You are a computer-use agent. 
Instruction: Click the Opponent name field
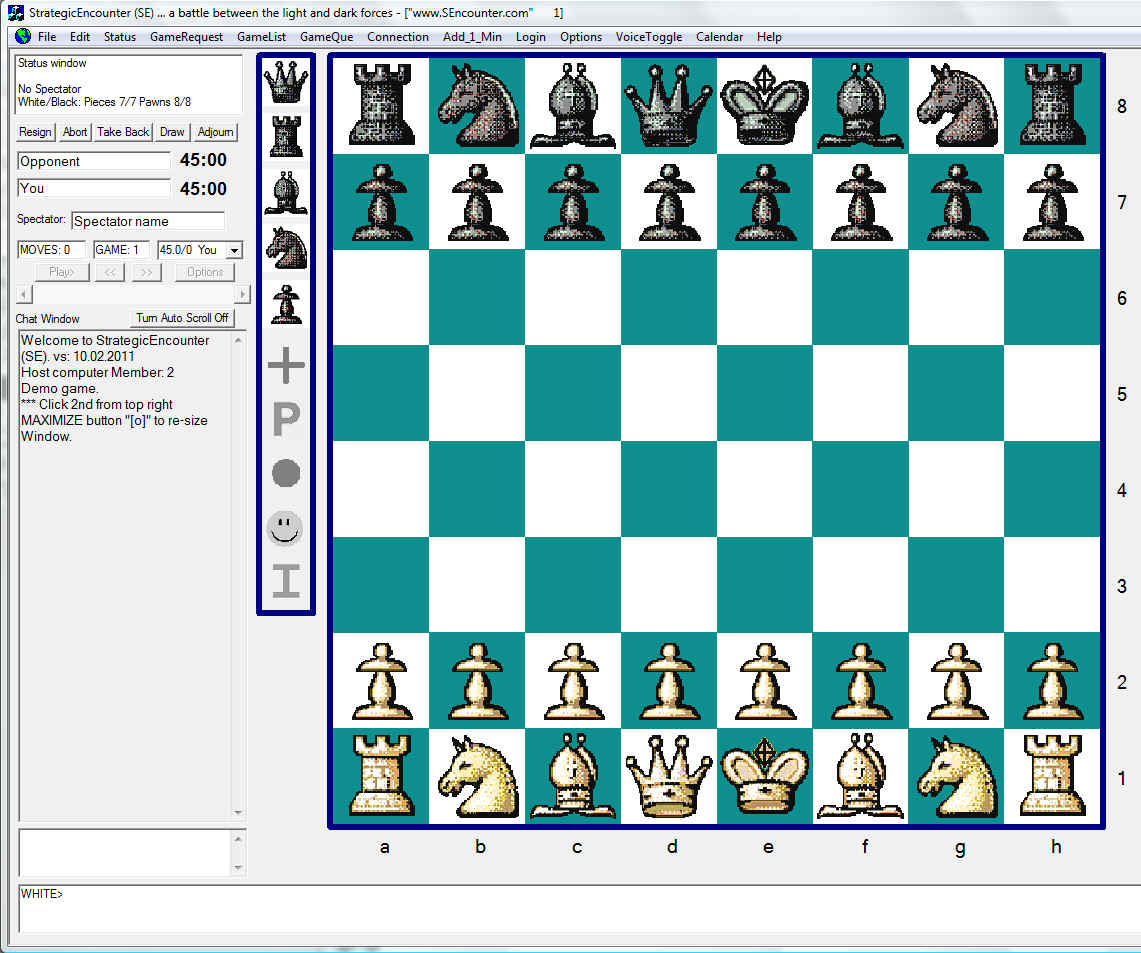tap(93, 161)
